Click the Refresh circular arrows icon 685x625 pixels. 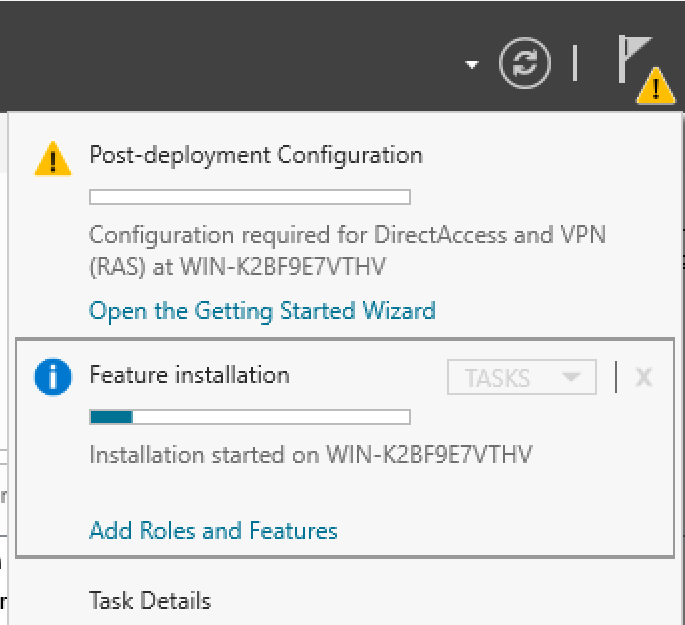[526, 64]
